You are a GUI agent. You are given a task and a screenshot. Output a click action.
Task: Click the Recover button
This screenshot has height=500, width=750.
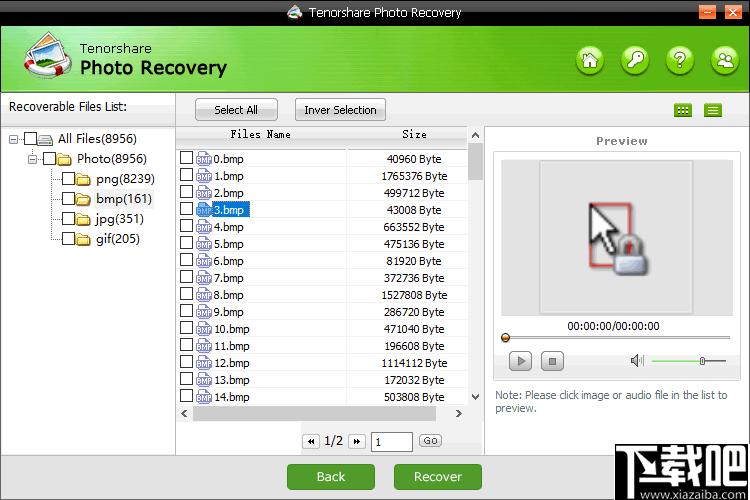(438, 477)
